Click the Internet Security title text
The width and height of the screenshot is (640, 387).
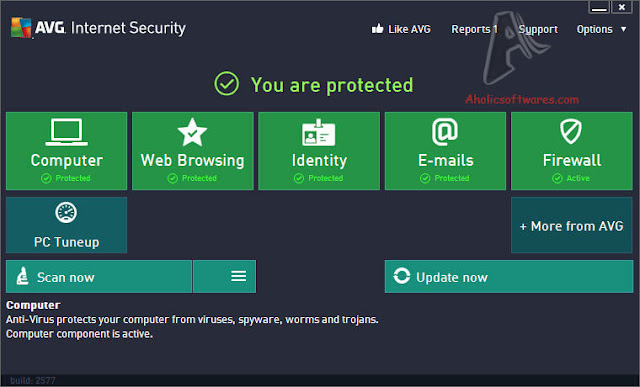[x=128, y=28]
